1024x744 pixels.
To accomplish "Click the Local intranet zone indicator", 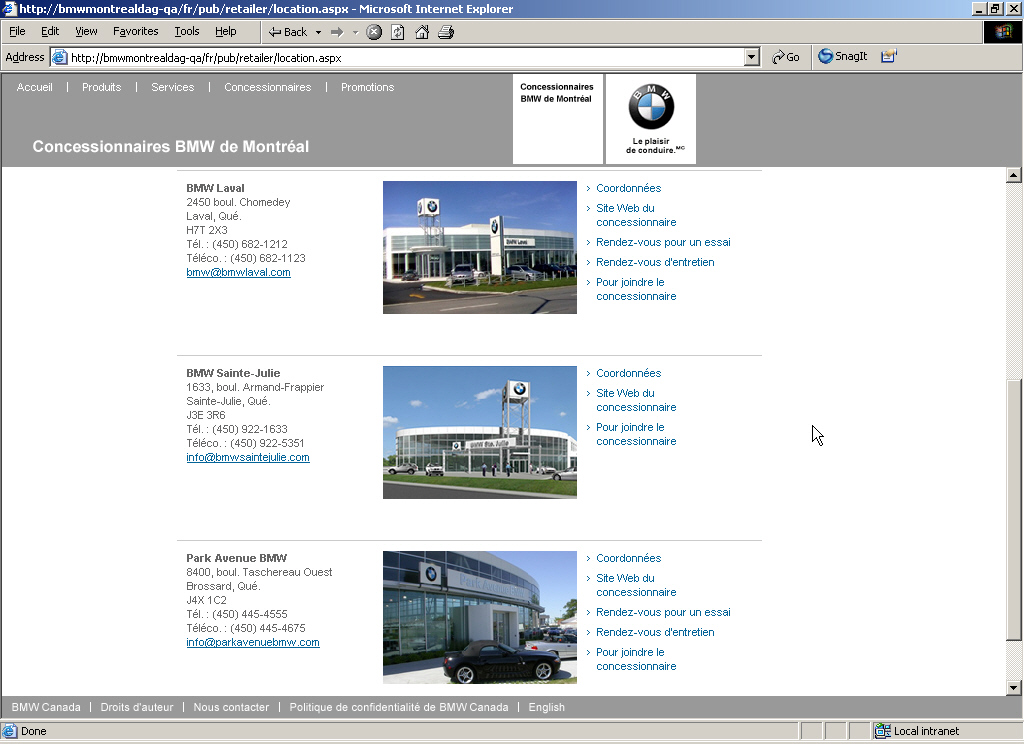I will (x=917, y=731).
